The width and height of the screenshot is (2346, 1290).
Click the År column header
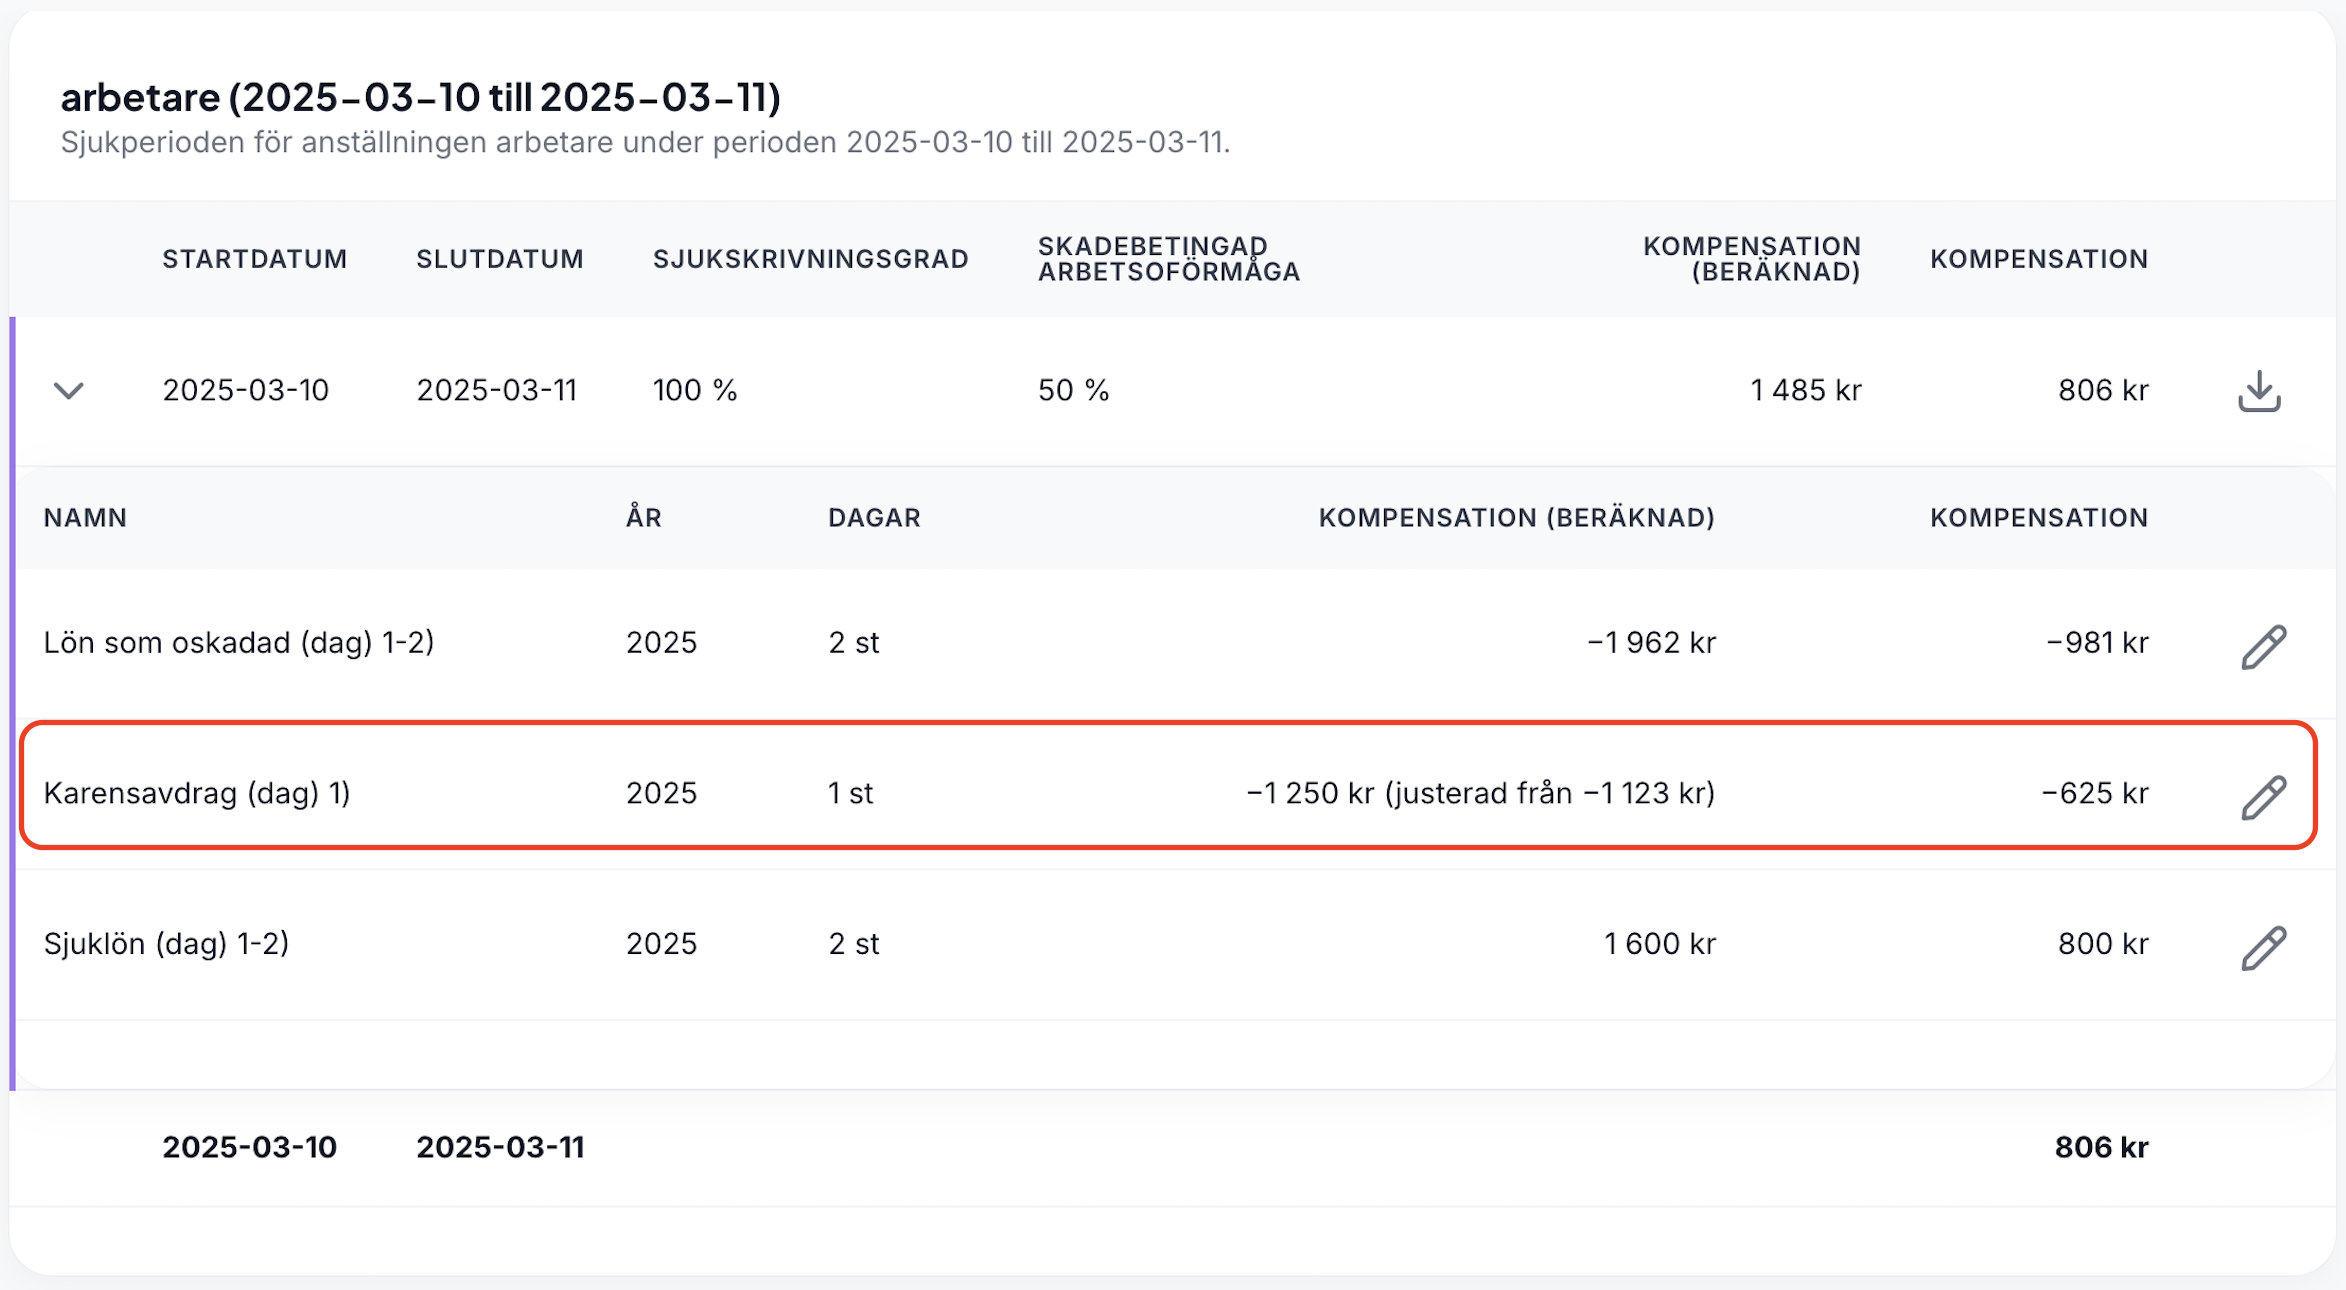tap(644, 518)
